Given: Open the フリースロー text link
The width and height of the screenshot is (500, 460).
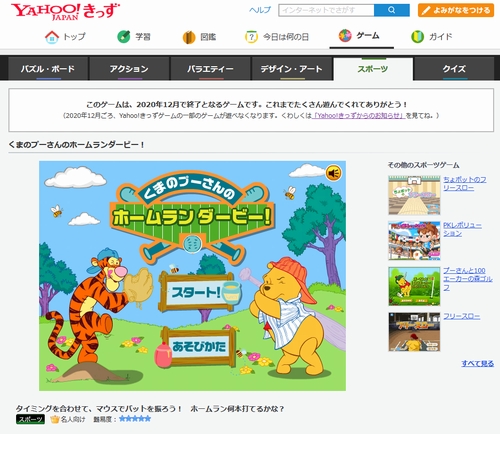Looking at the screenshot, I should pyautogui.click(x=462, y=316).
